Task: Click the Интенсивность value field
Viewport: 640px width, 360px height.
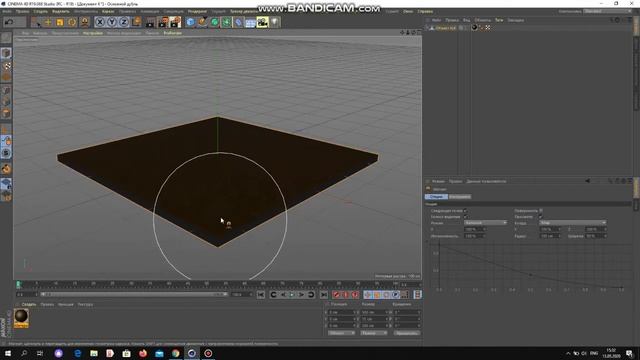Action: click(x=474, y=236)
